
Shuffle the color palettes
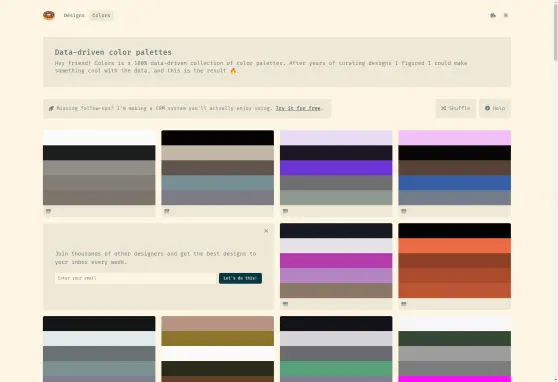[456, 108]
